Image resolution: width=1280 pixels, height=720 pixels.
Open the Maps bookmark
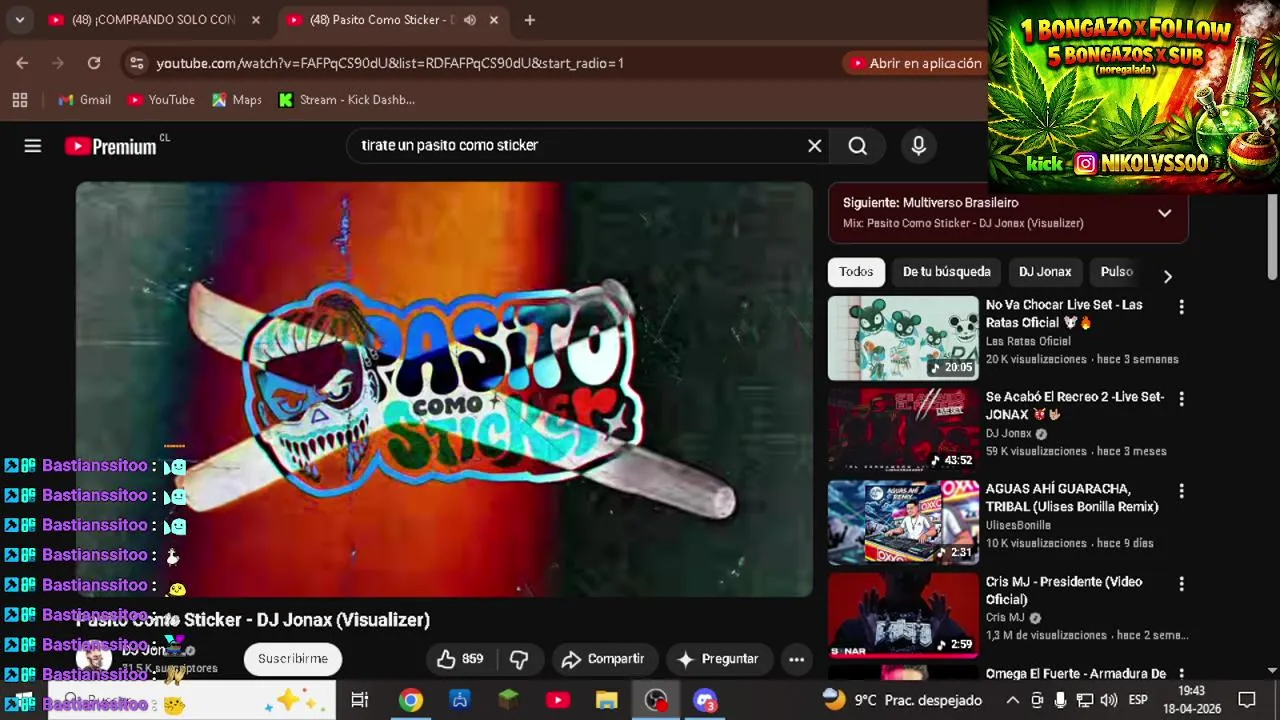tap(237, 100)
